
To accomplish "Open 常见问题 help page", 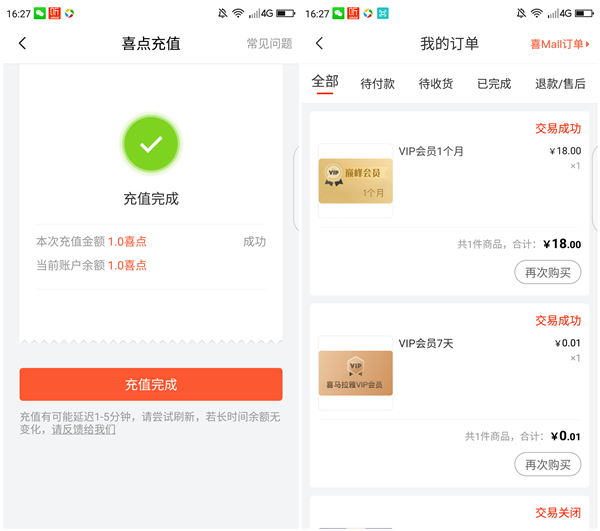I will click(x=269, y=44).
